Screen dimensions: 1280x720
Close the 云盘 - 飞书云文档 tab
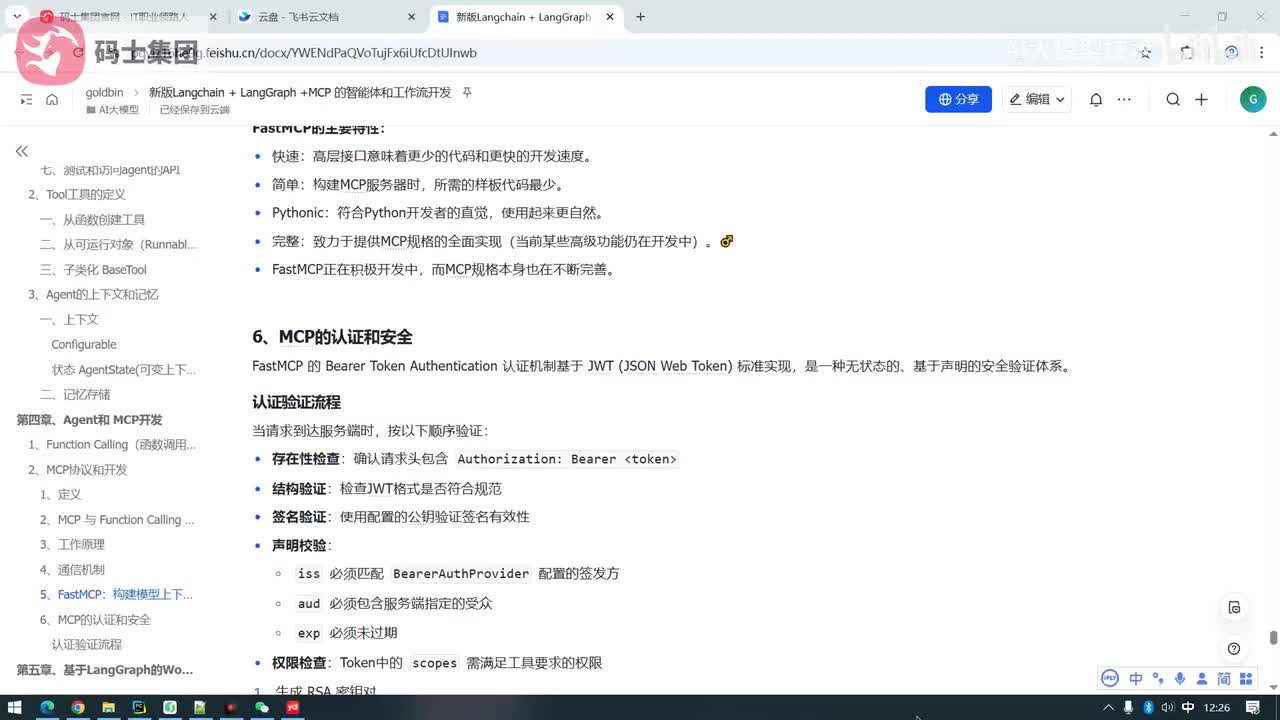pos(411,17)
